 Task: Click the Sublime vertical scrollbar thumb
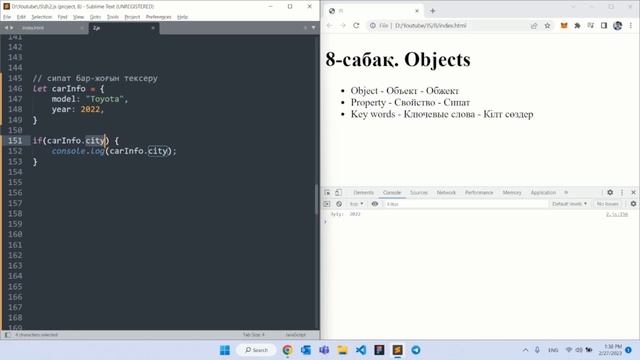pyautogui.click(x=316, y=199)
